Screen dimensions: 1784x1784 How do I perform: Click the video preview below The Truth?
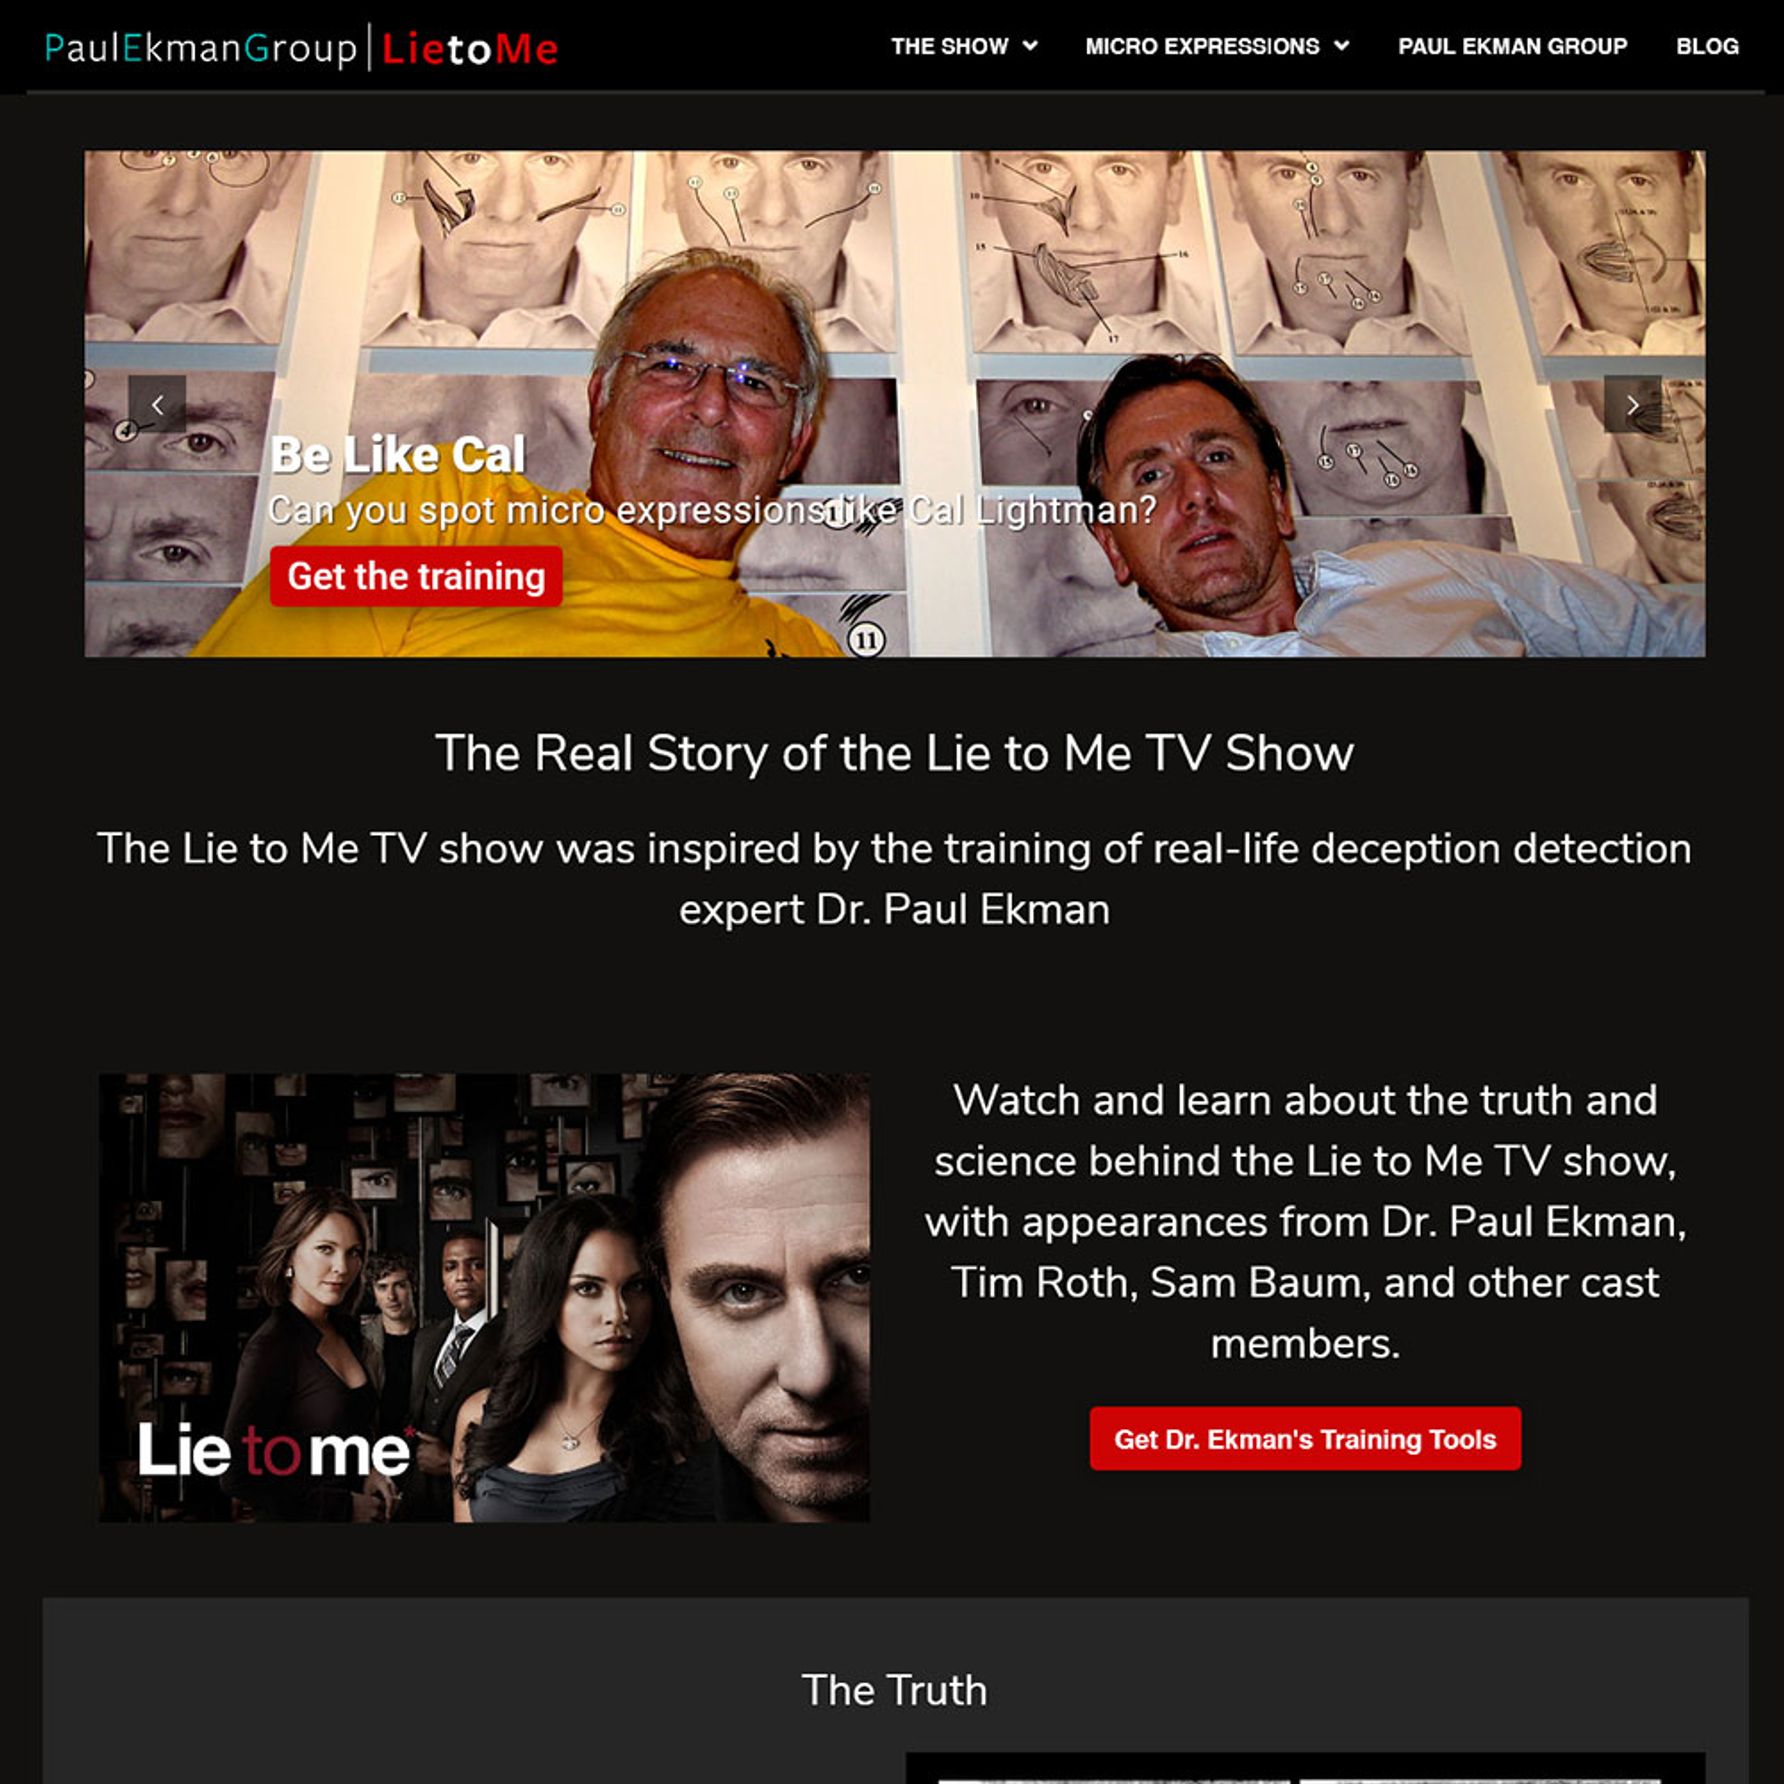[1305, 1767]
